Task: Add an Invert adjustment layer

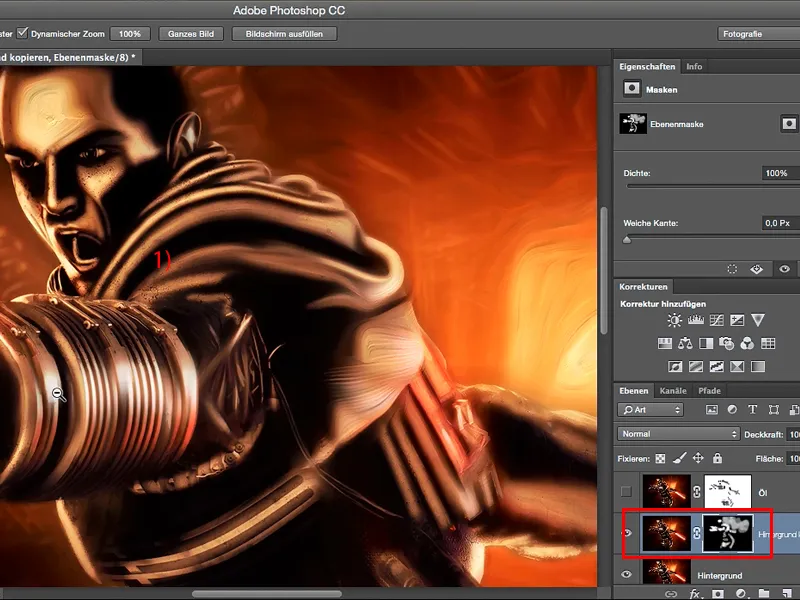Action: pos(675,366)
